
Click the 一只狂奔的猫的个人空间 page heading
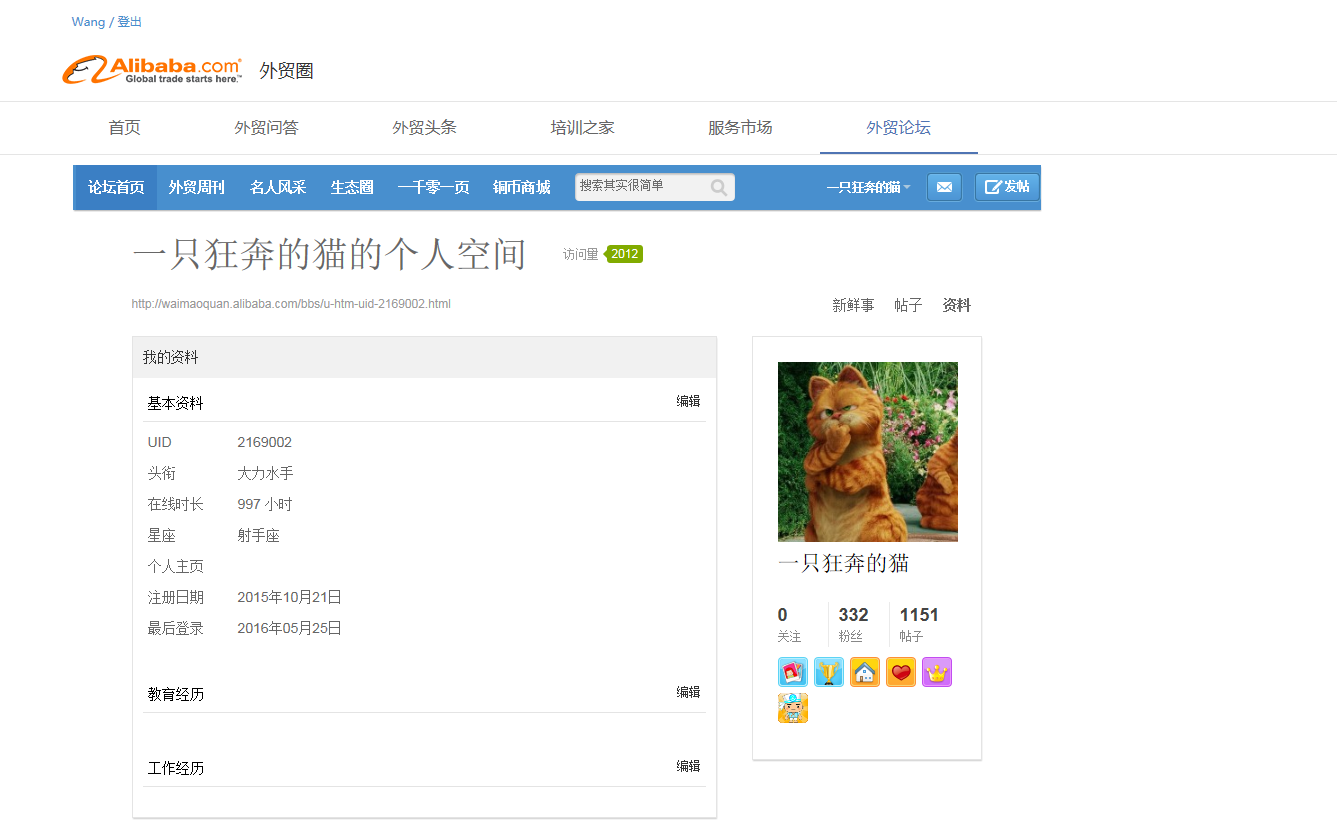329,255
